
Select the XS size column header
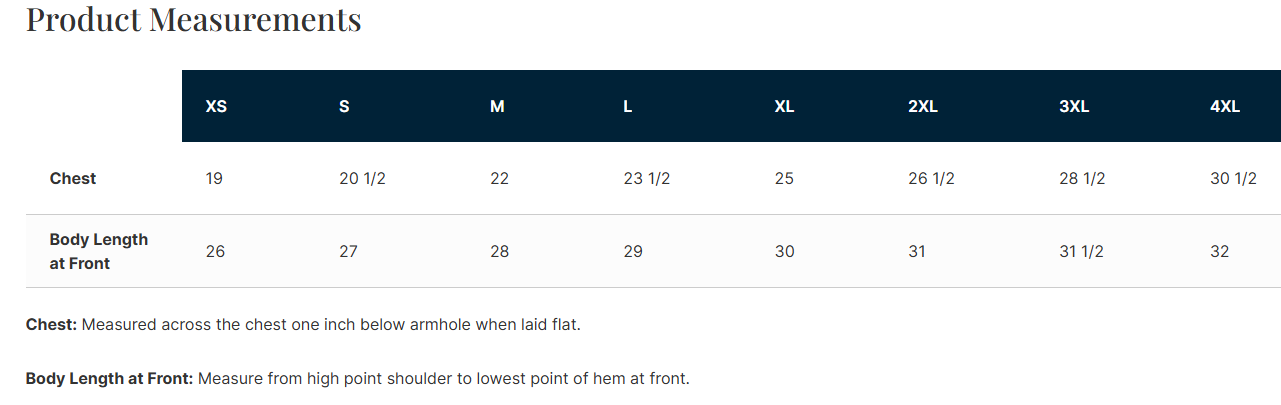[216, 106]
